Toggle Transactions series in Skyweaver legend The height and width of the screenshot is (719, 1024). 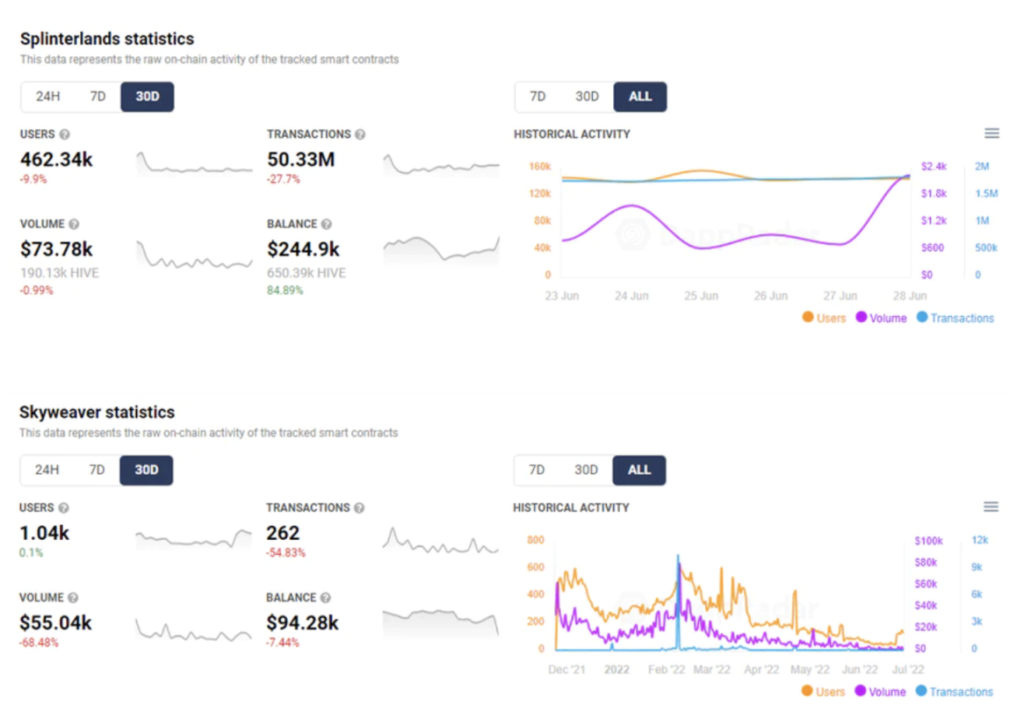954,692
